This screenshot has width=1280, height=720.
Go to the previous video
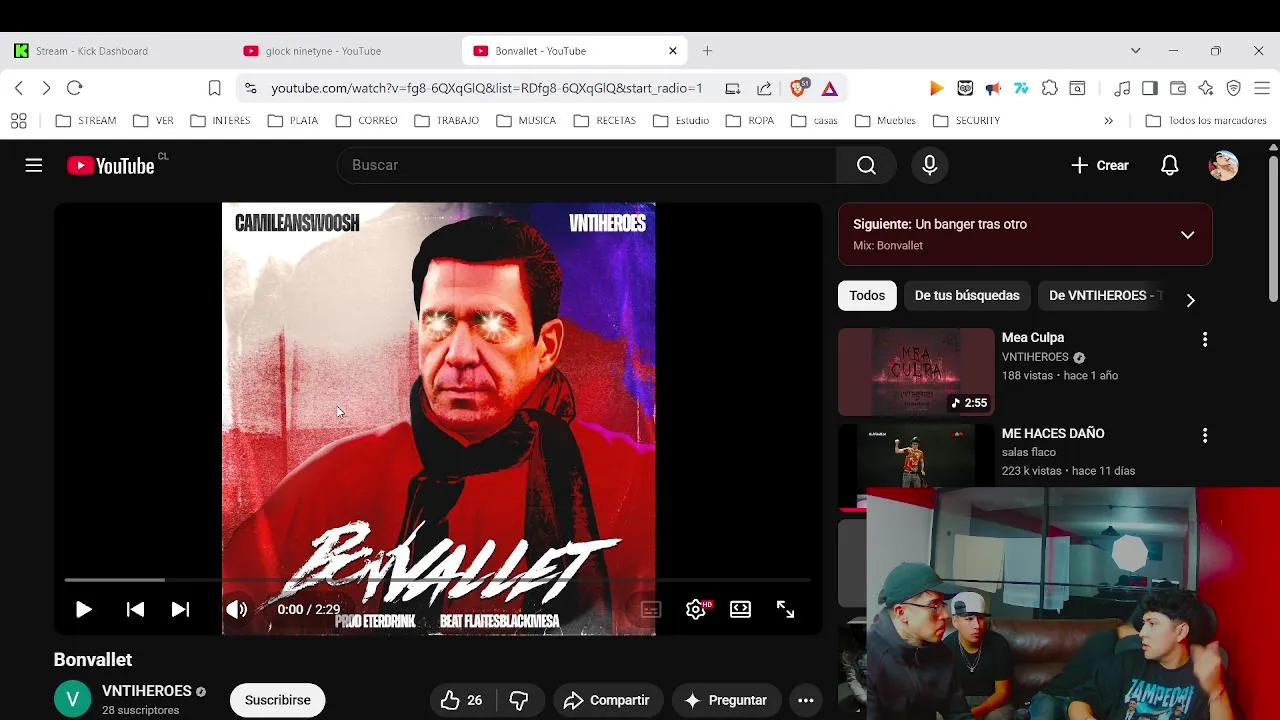pos(135,609)
